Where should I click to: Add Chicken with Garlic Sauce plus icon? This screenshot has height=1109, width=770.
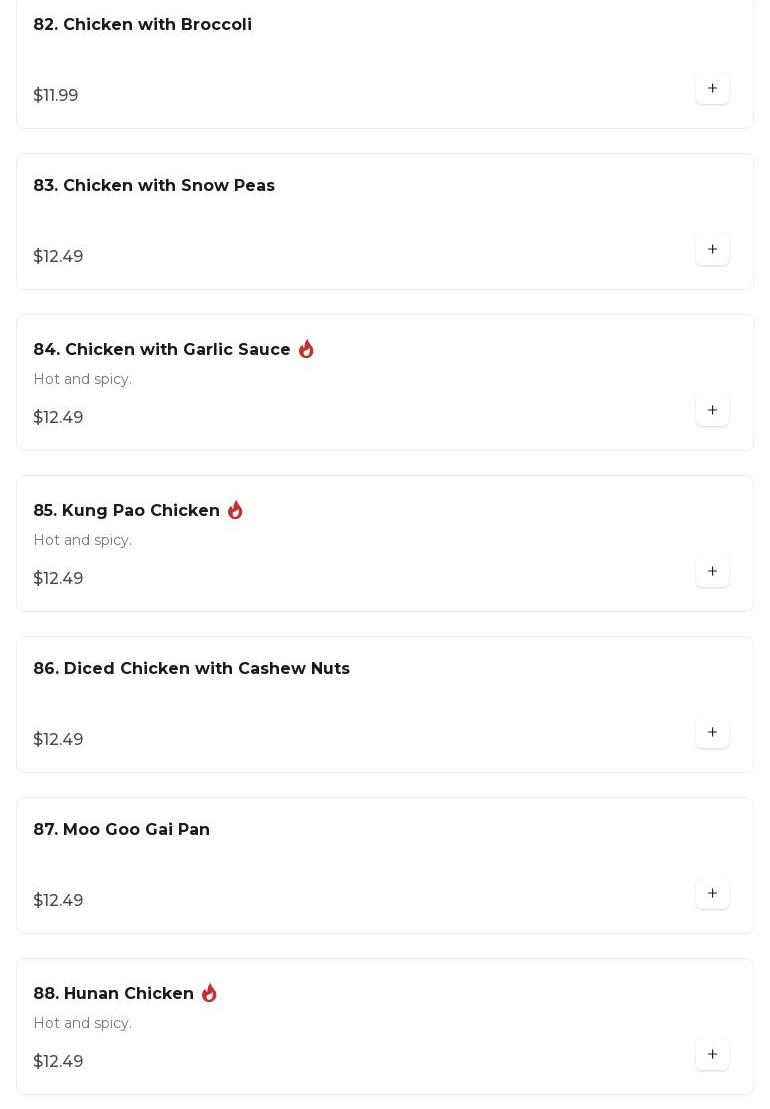pyautogui.click(x=712, y=410)
